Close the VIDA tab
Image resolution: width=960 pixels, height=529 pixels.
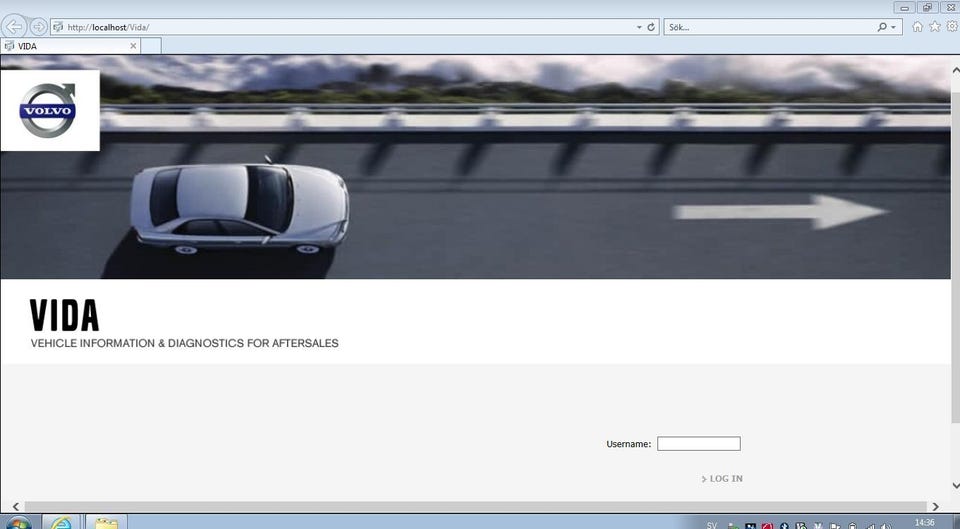[x=133, y=46]
